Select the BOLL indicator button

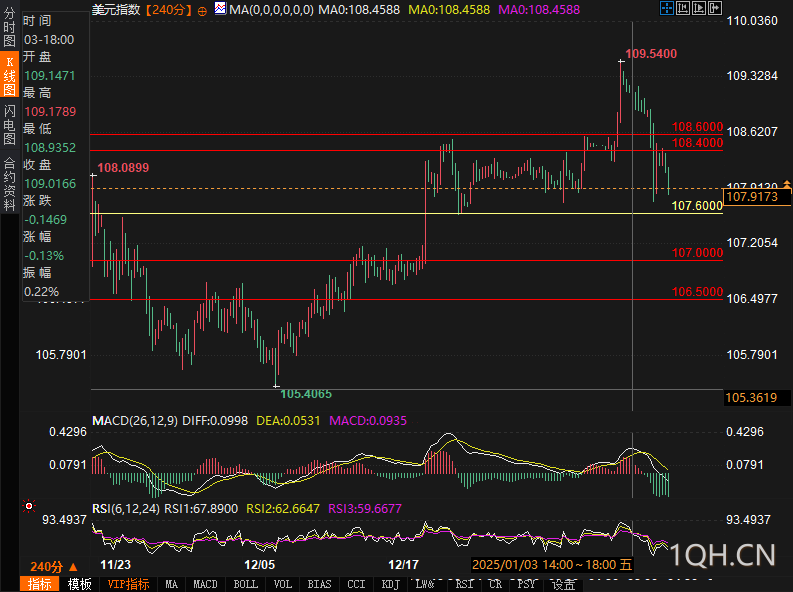pyautogui.click(x=246, y=584)
